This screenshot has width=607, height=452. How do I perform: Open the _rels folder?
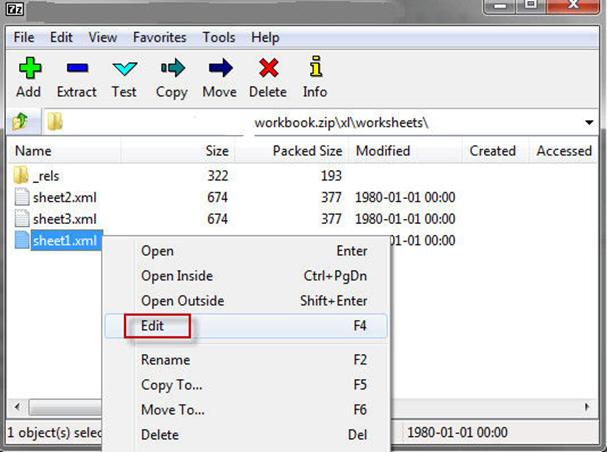[x=45, y=176]
